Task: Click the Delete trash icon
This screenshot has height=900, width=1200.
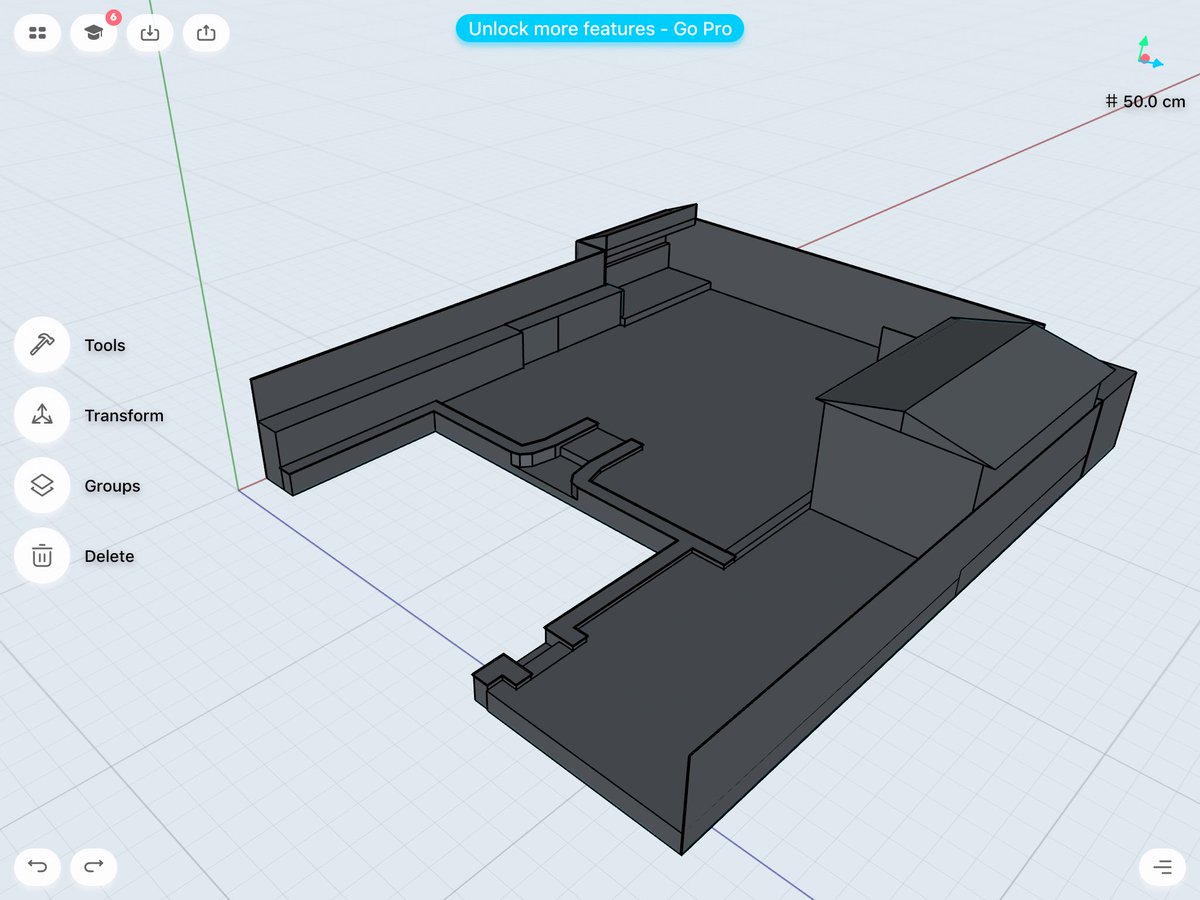Action: 42,556
